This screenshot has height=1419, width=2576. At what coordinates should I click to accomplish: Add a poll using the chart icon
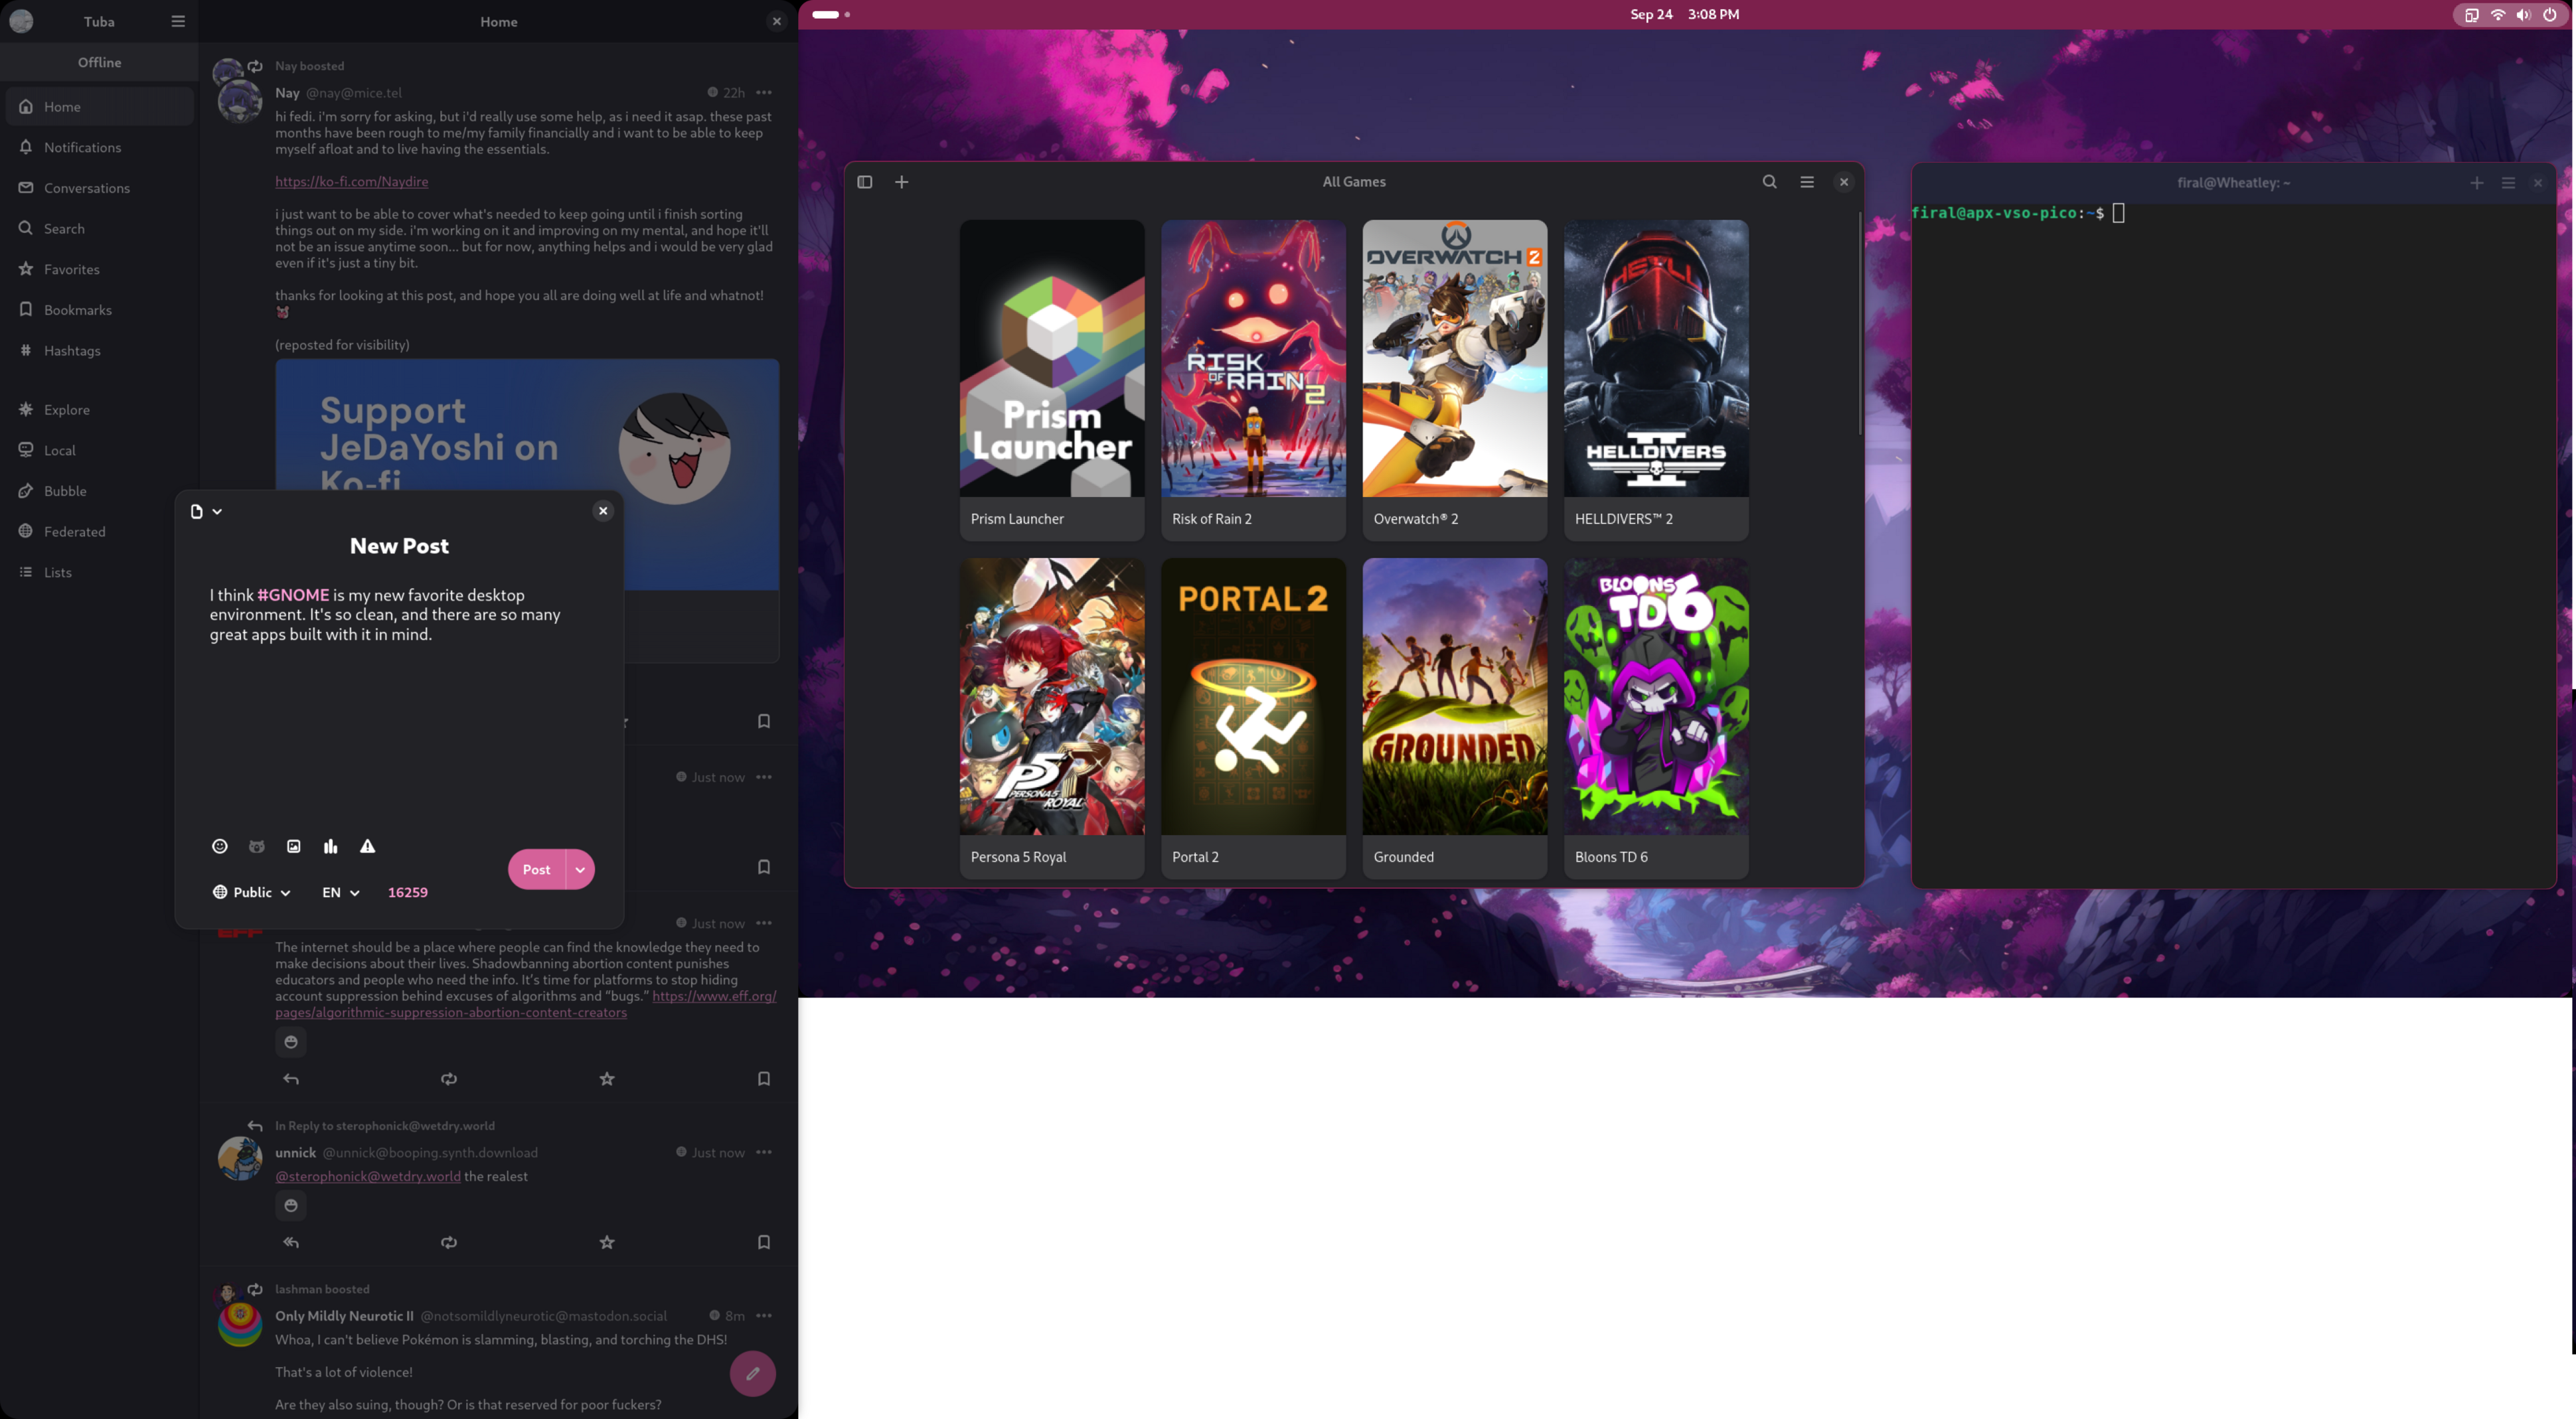click(x=331, y=846)
